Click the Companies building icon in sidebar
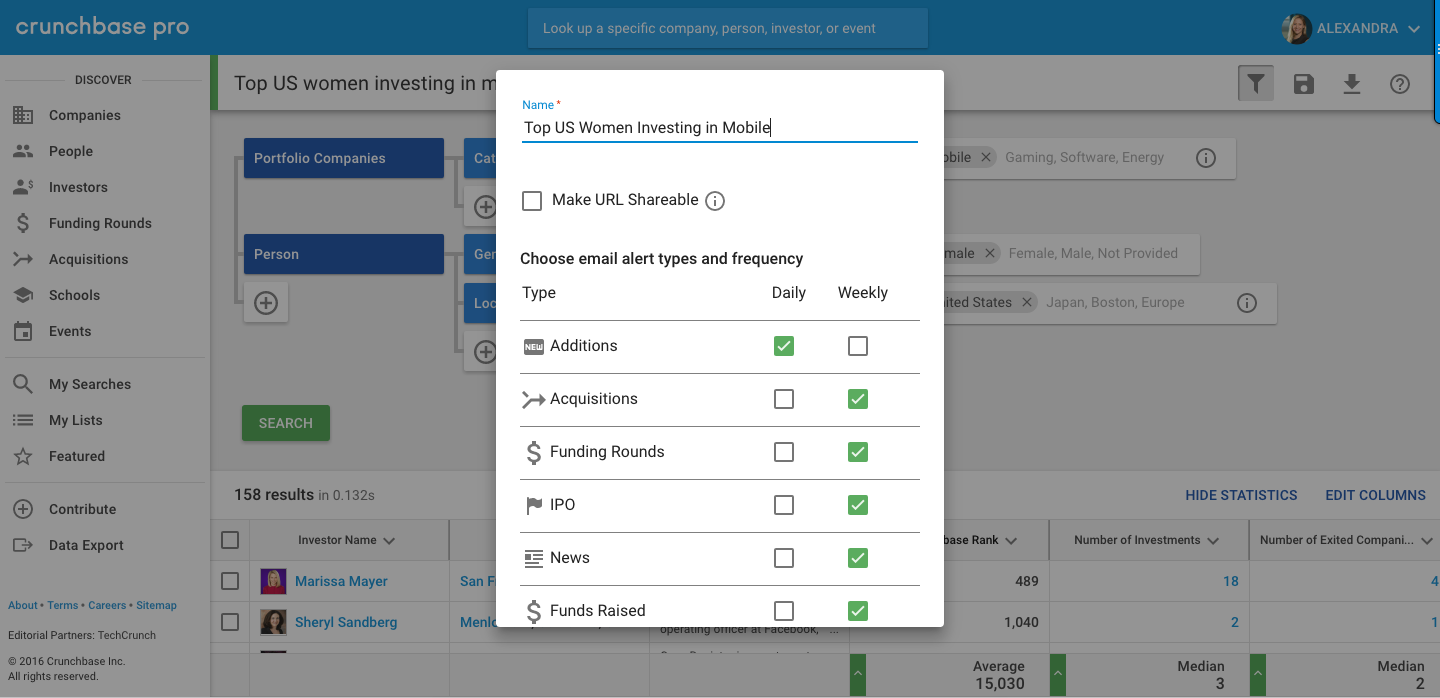Image resolution: width=1440 pixels, height=698 pixels. click(x=23, y=115)
